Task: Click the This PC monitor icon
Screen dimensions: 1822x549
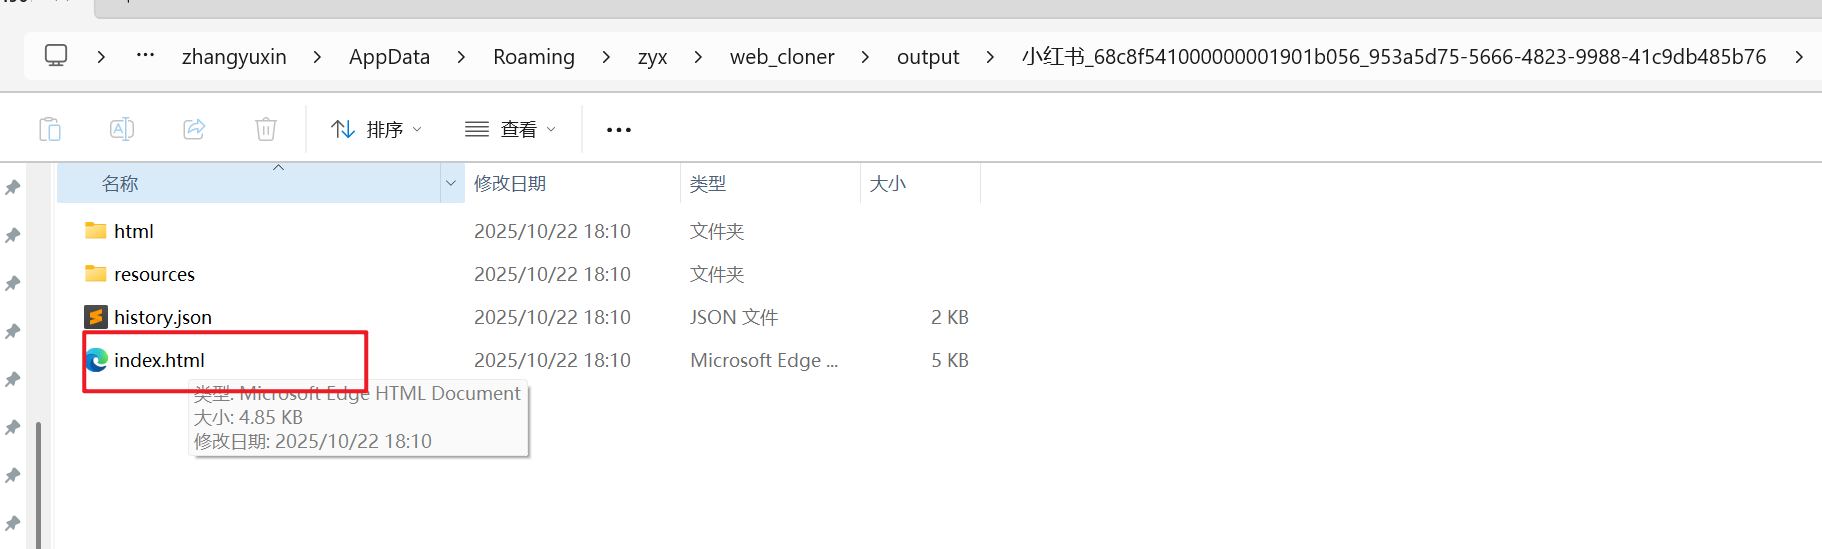Action: pos(56,56)
